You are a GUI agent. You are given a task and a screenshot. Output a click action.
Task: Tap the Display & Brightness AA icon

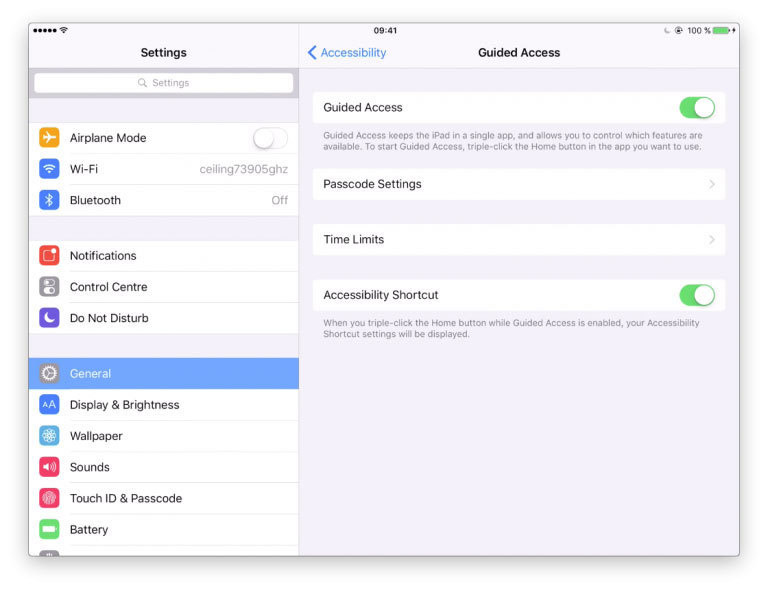(49, 404)
